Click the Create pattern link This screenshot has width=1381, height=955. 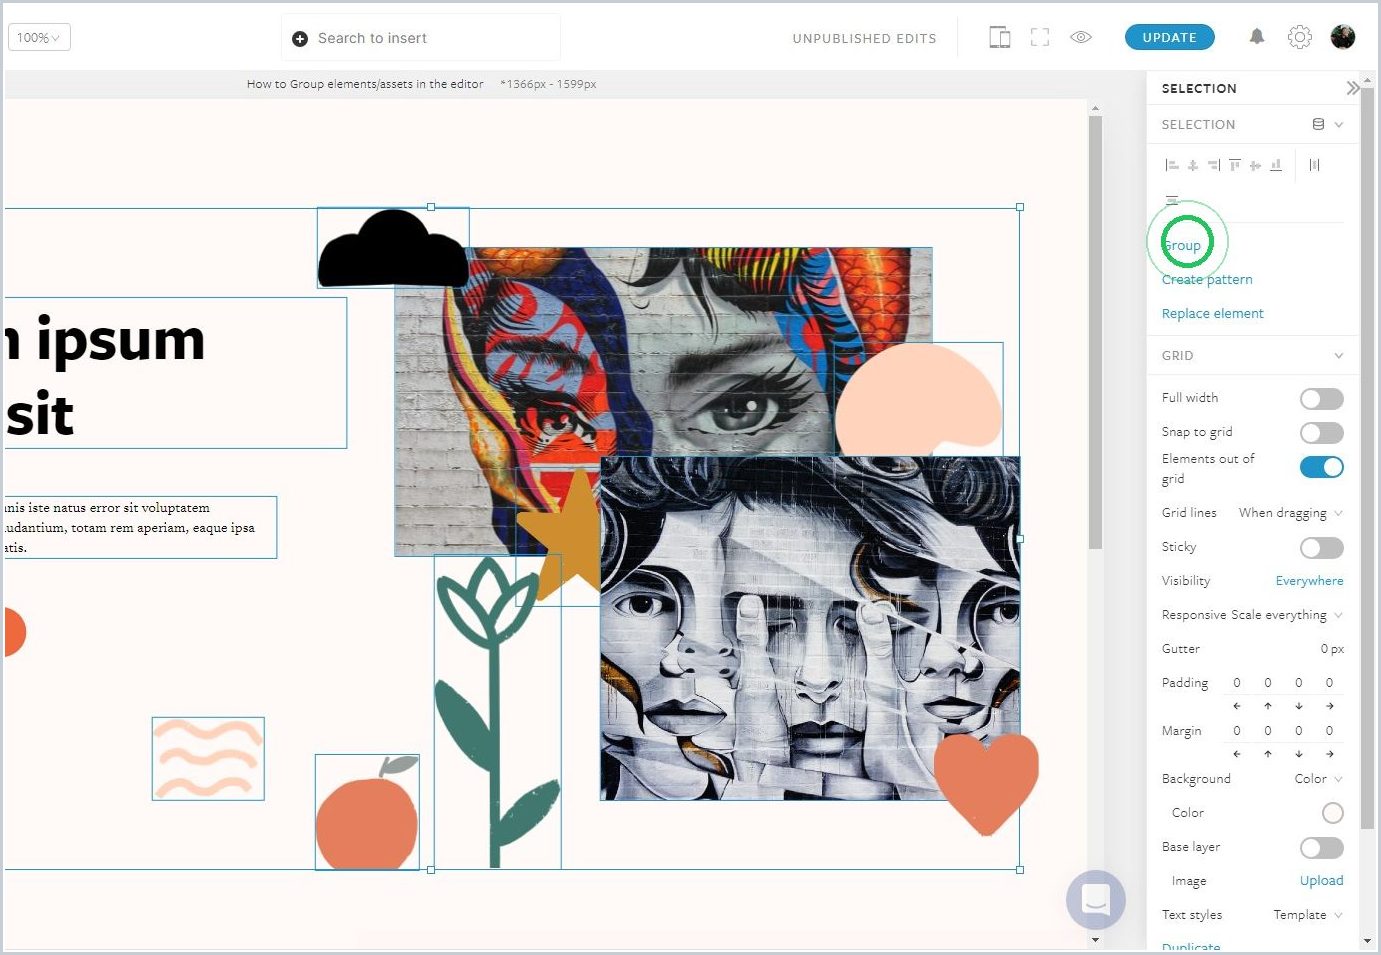click(x=1207, y=280)
